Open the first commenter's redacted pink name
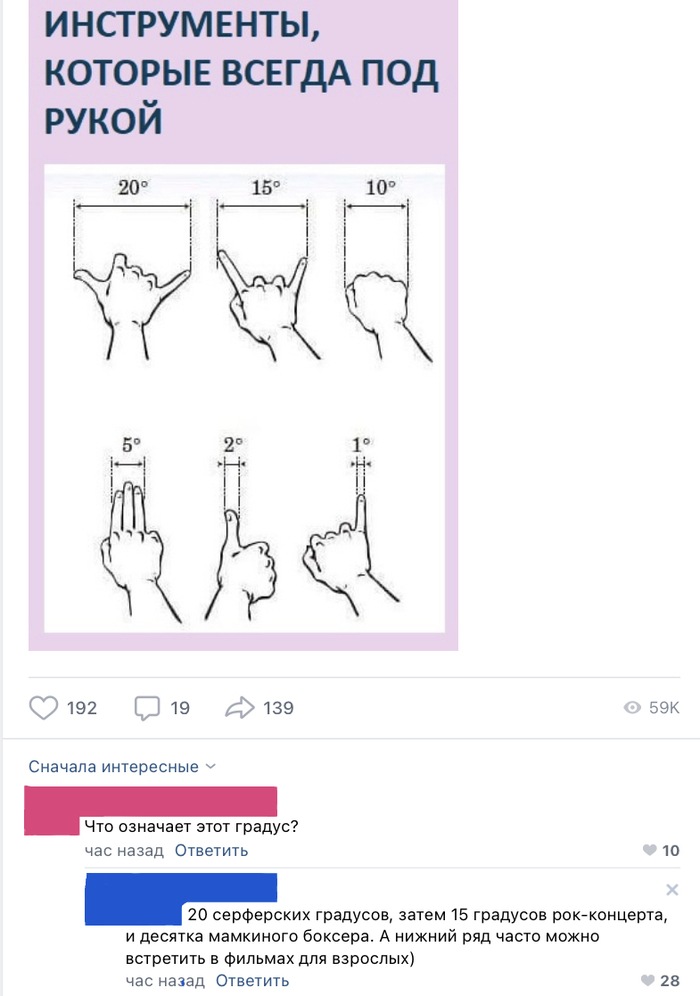The width and height of the screenshot is (700, 996). pyautogui.click(x=151, y=802)
